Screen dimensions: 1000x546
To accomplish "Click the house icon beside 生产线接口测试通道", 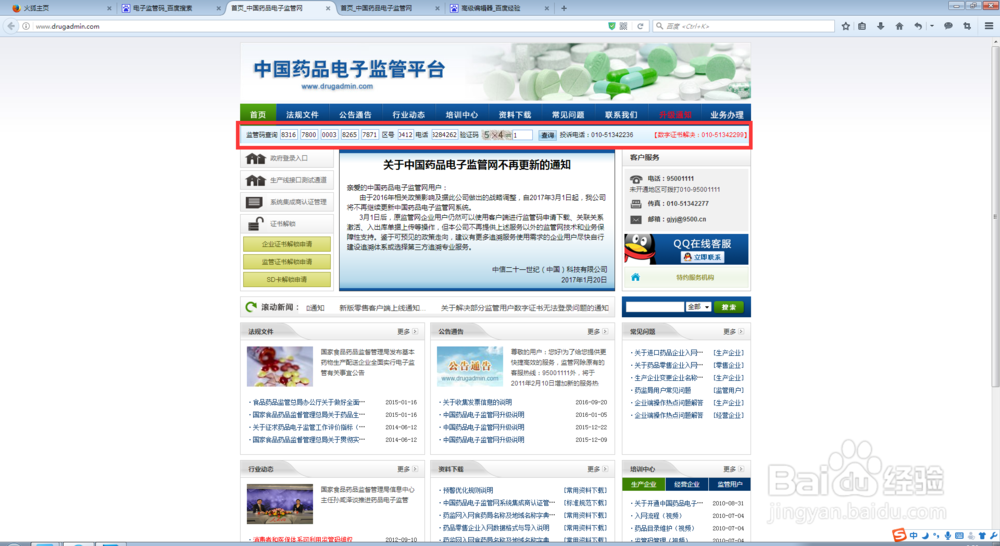I will pyautogui.click(x=255, y=180).
